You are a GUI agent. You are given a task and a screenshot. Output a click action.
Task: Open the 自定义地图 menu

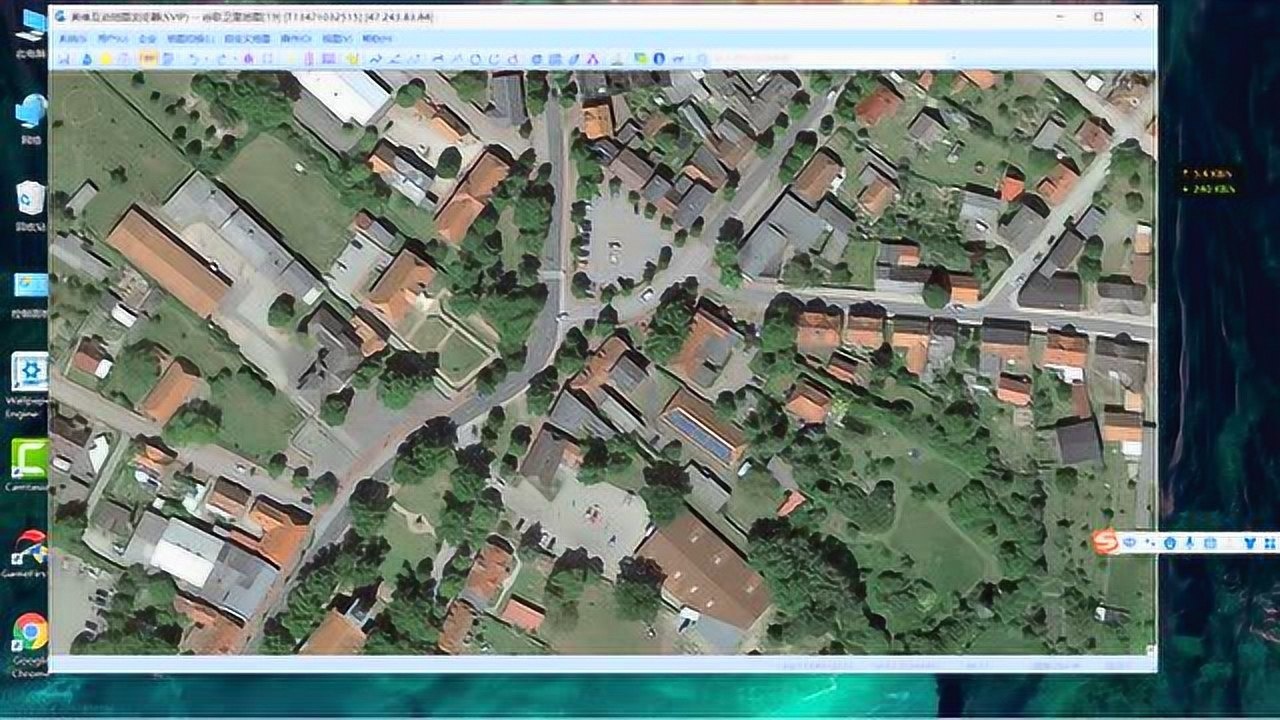(x=247, y=38)
